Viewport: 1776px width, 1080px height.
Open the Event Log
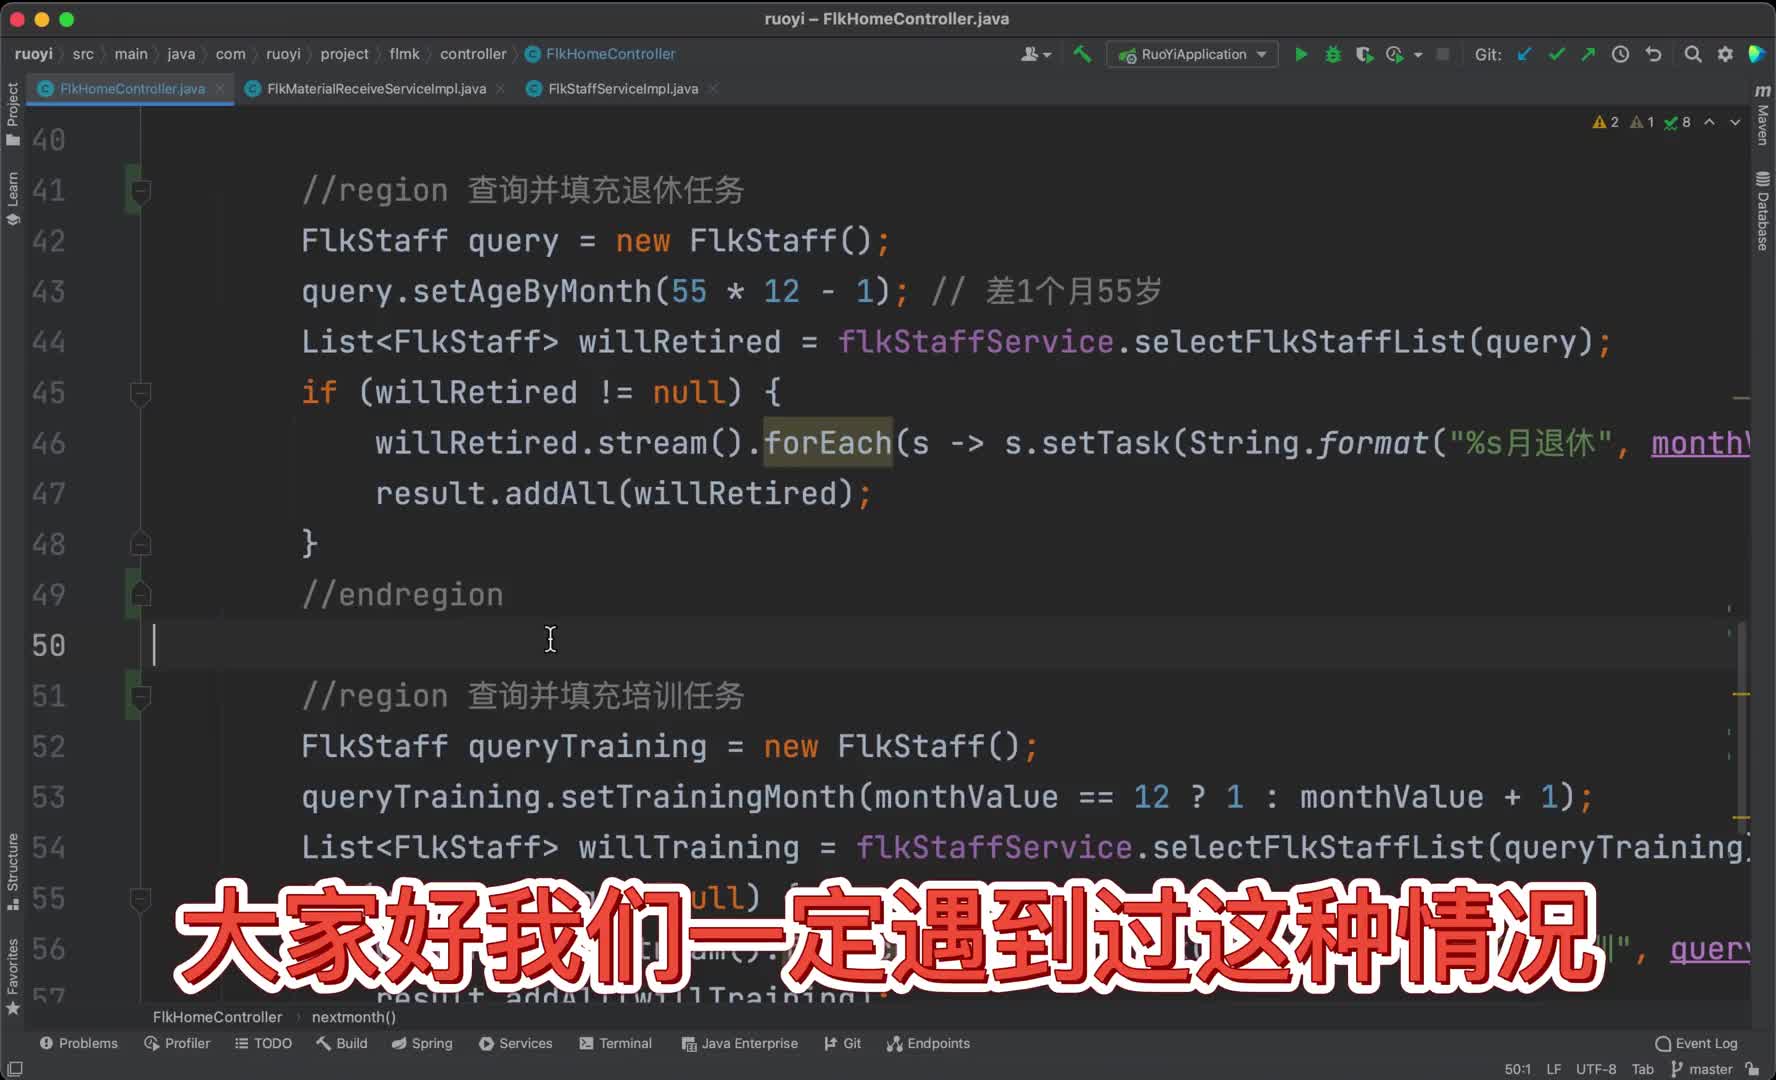[x=1696, y=1043]
